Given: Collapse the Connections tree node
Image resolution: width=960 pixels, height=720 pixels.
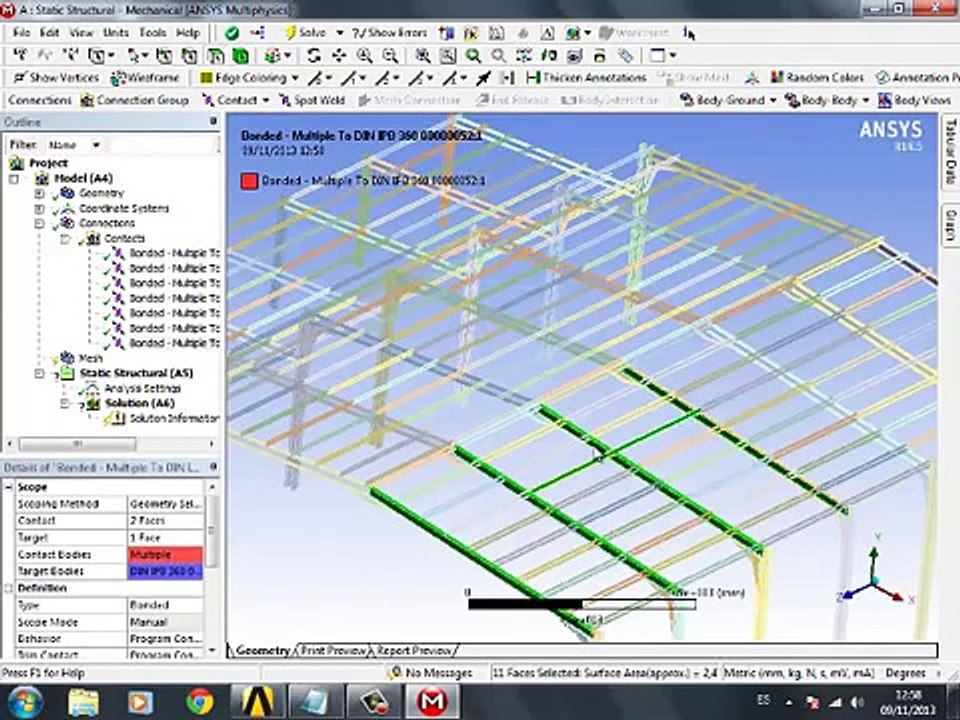Looking at the screenshot, I should (x=39, y=223).
